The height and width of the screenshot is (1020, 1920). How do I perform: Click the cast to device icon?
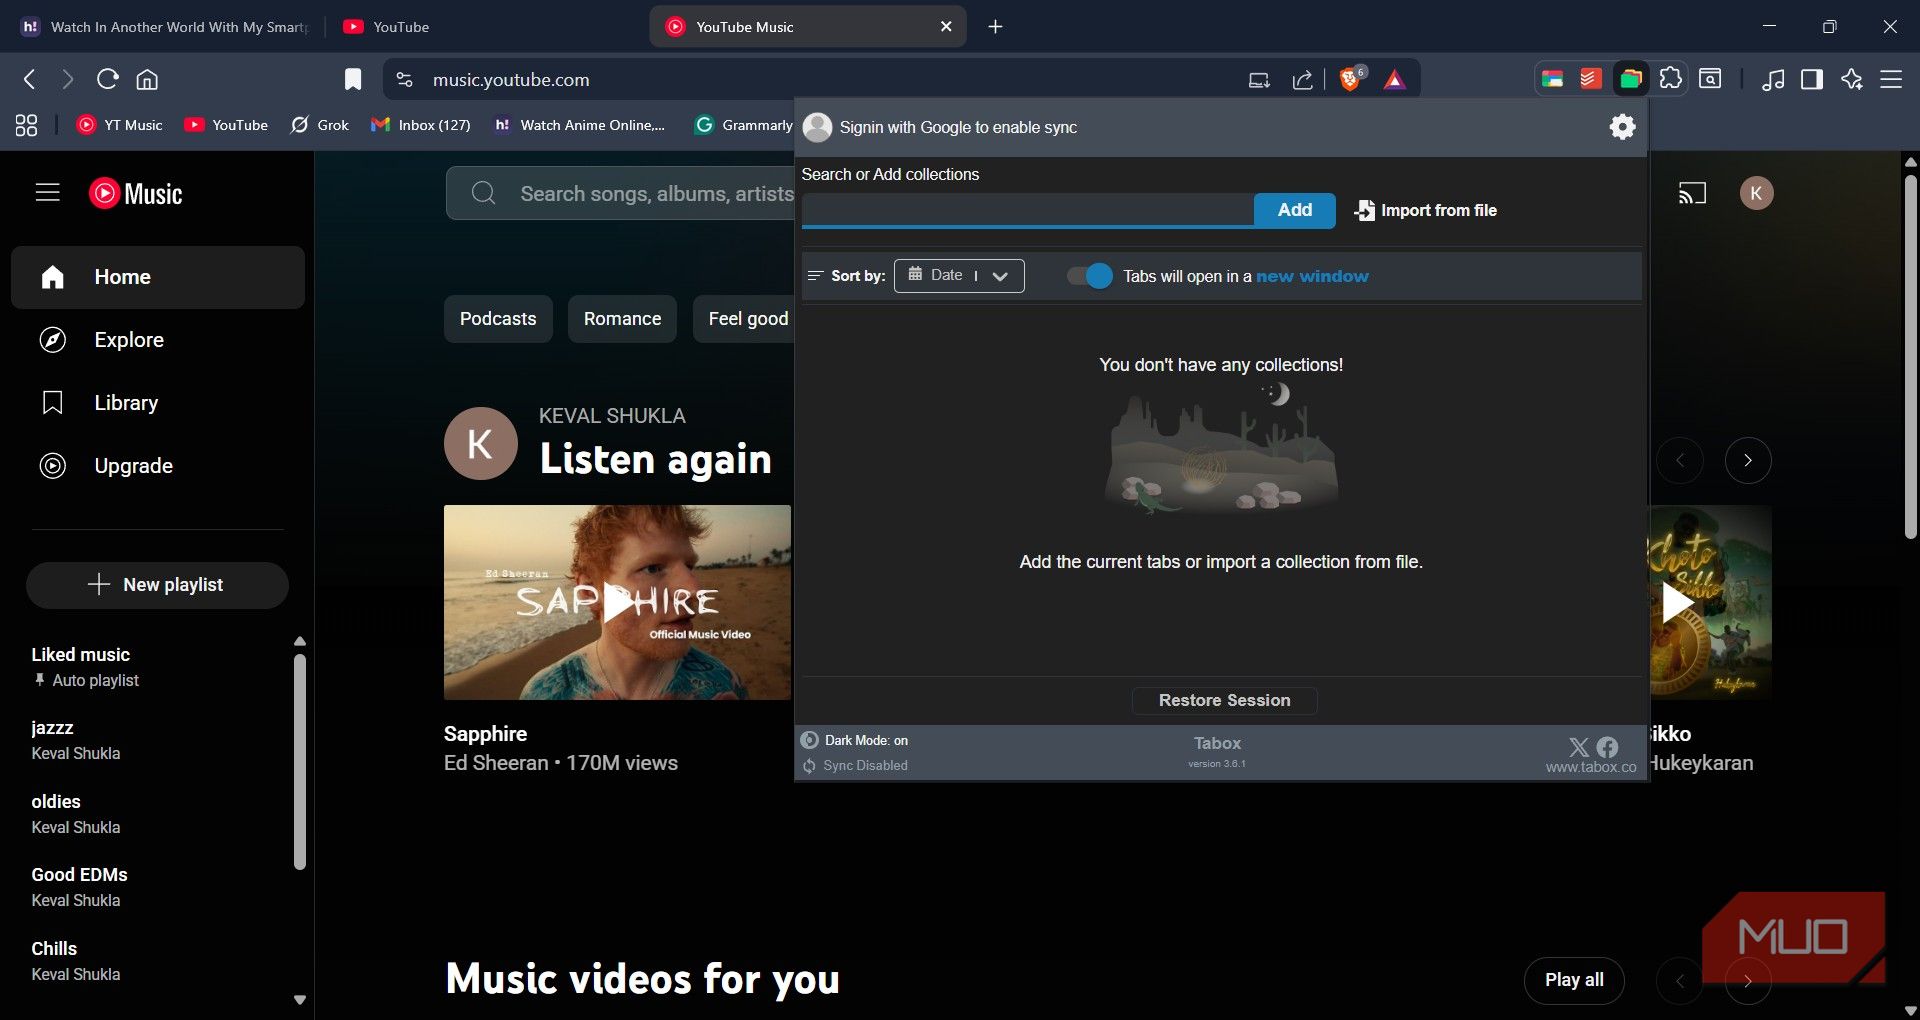[x=1691, y=193]
